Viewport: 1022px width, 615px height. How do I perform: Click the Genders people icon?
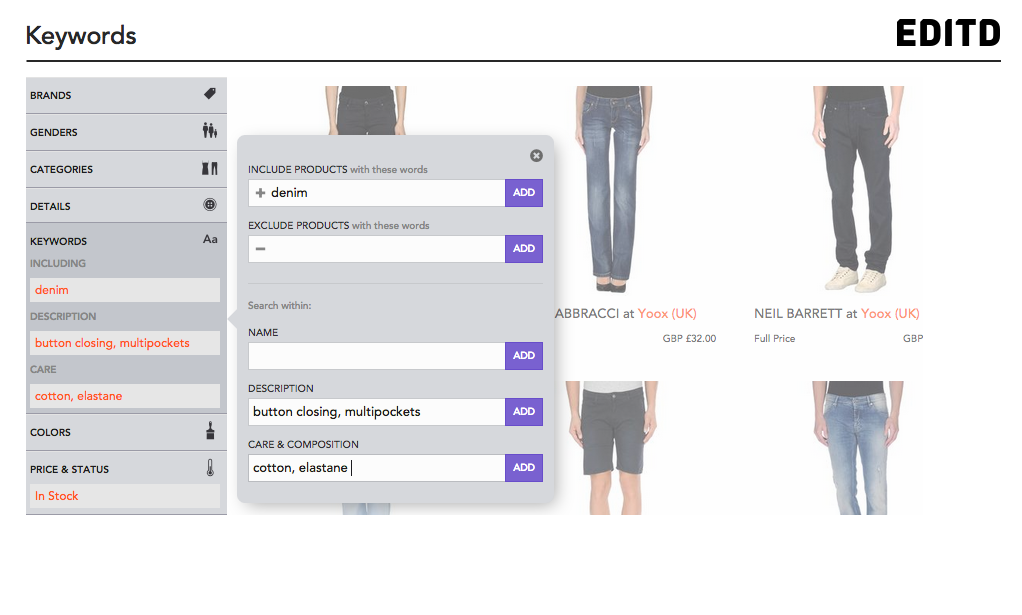[x=209, y=130]
